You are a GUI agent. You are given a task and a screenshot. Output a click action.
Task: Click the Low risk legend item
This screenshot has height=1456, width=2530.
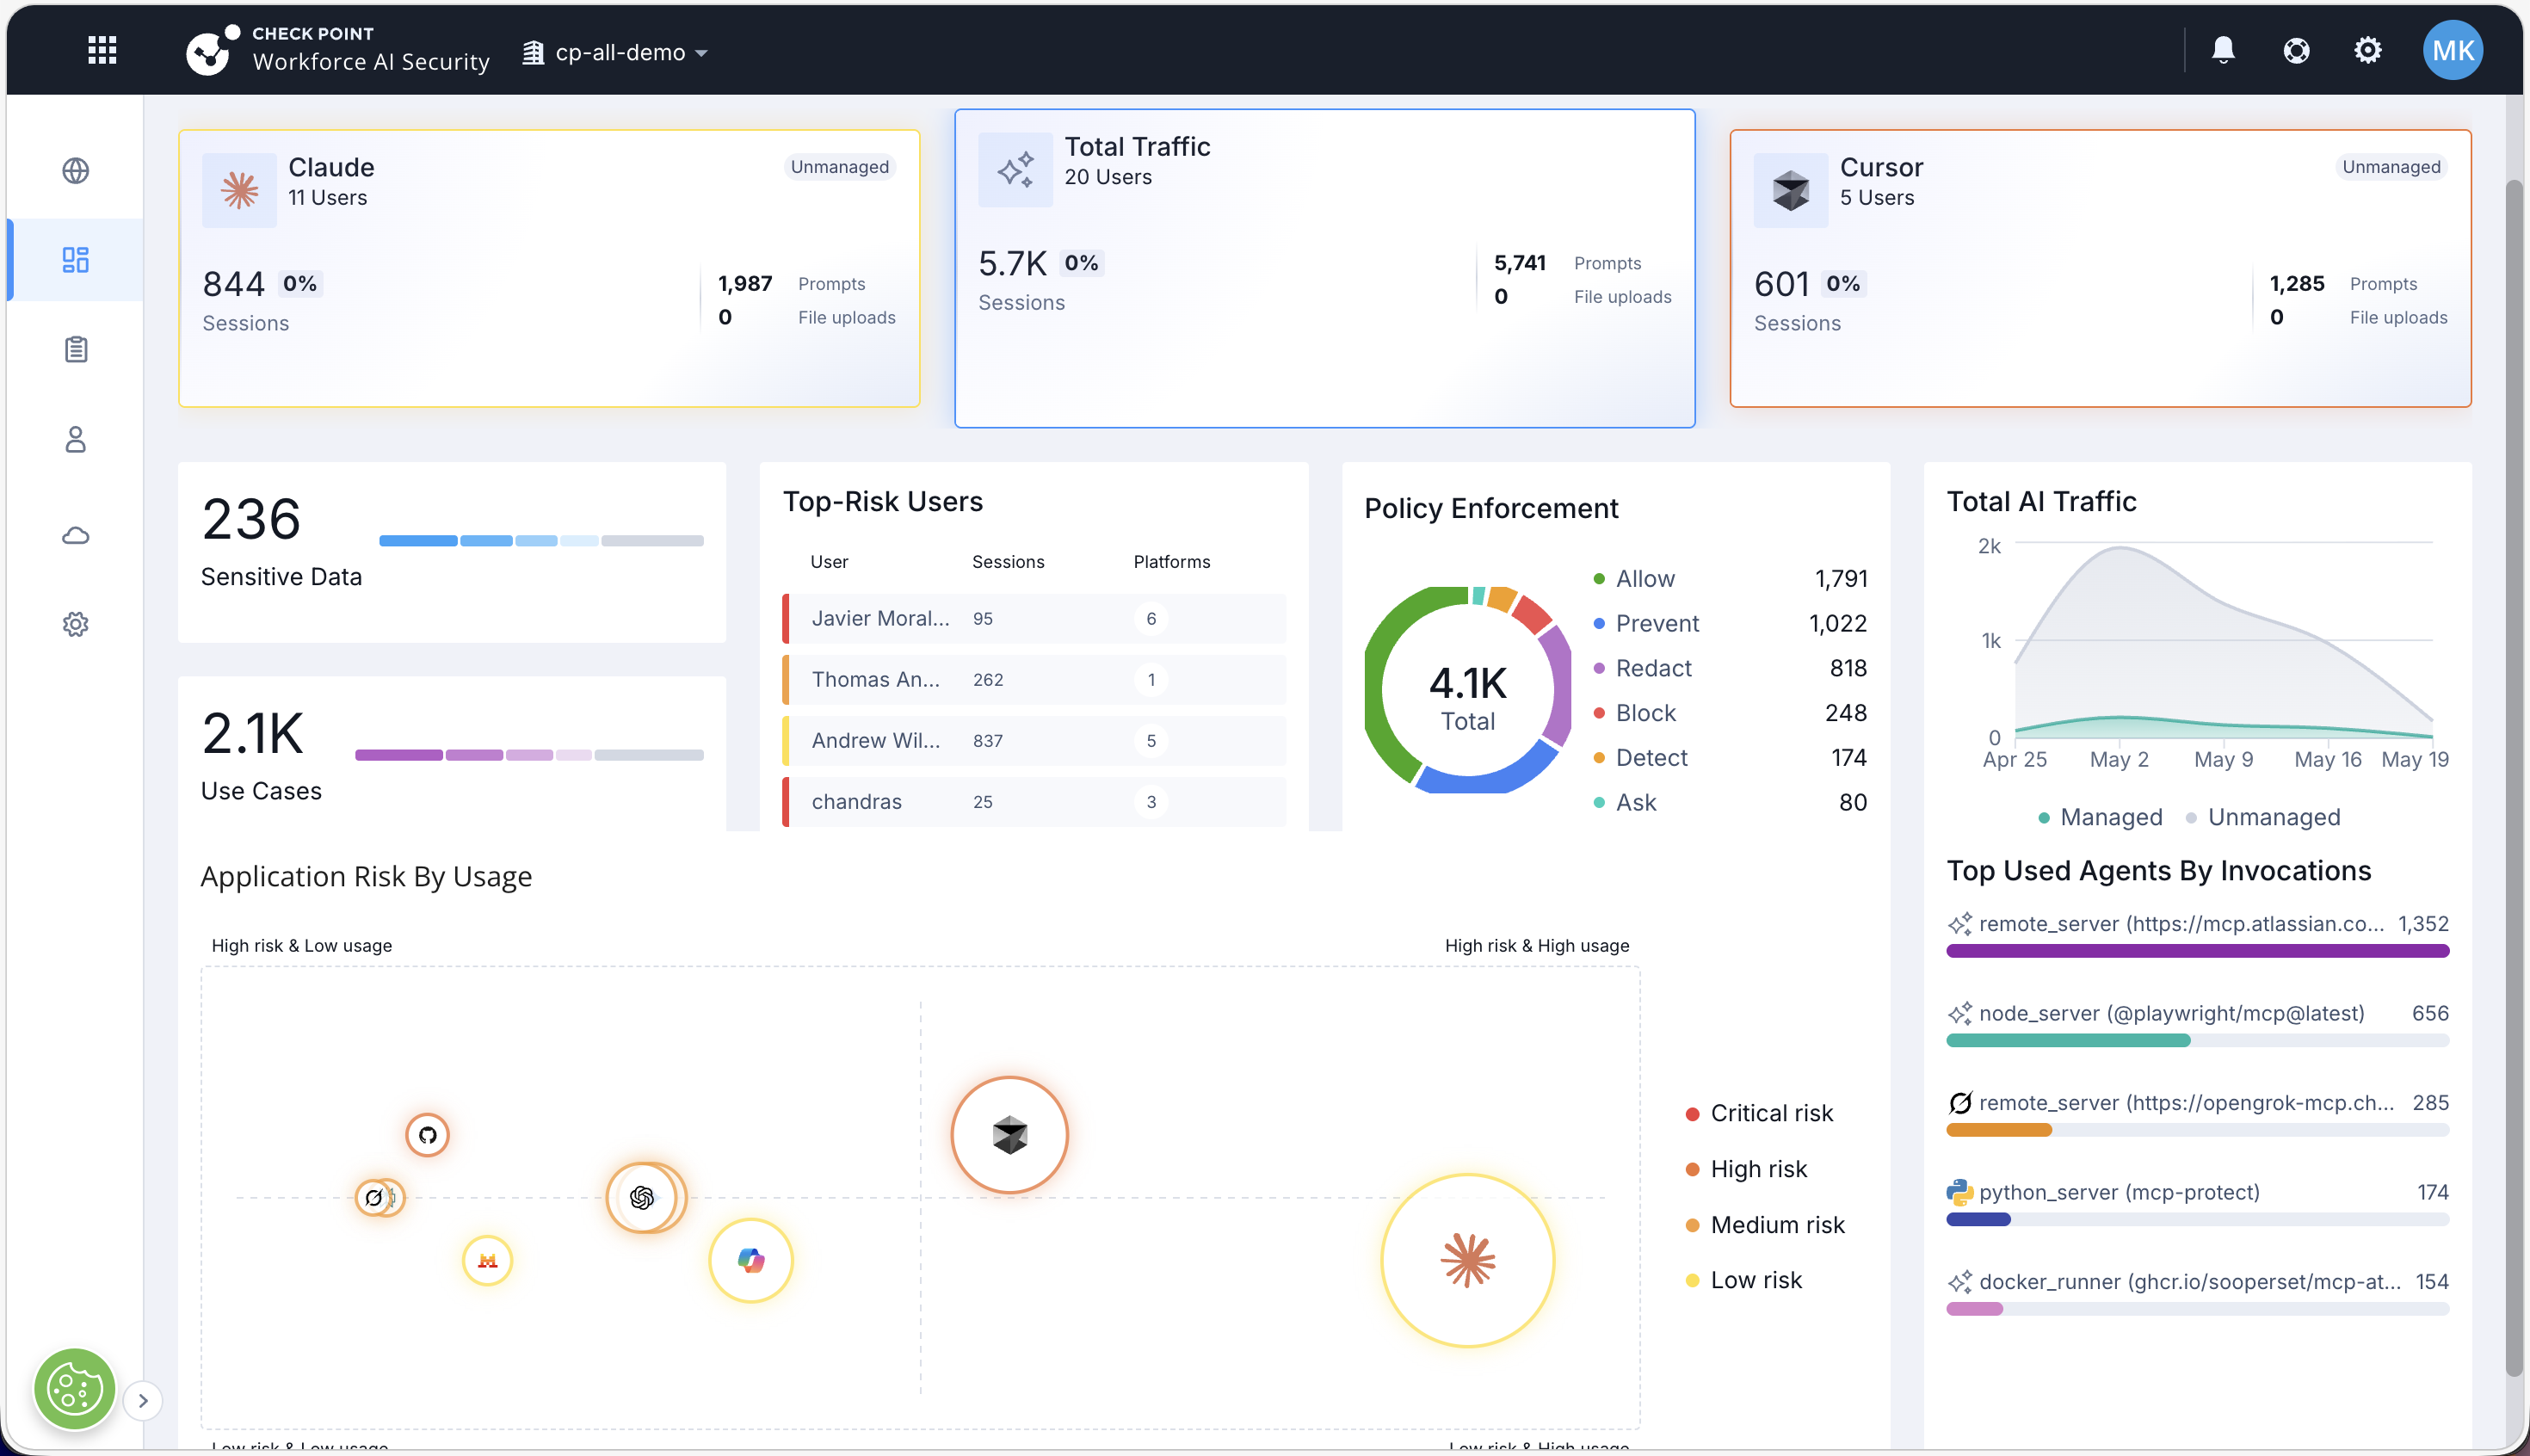coord(1744,1281)
